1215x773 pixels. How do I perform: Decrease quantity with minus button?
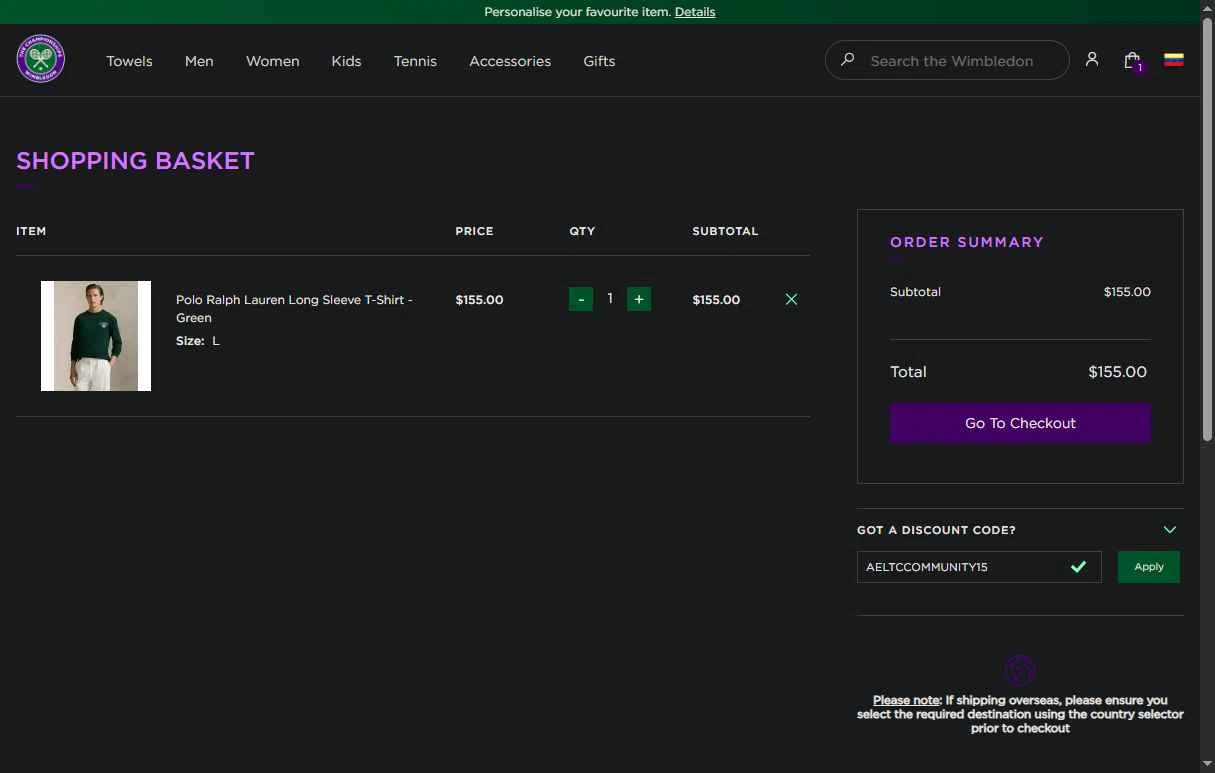581,299
